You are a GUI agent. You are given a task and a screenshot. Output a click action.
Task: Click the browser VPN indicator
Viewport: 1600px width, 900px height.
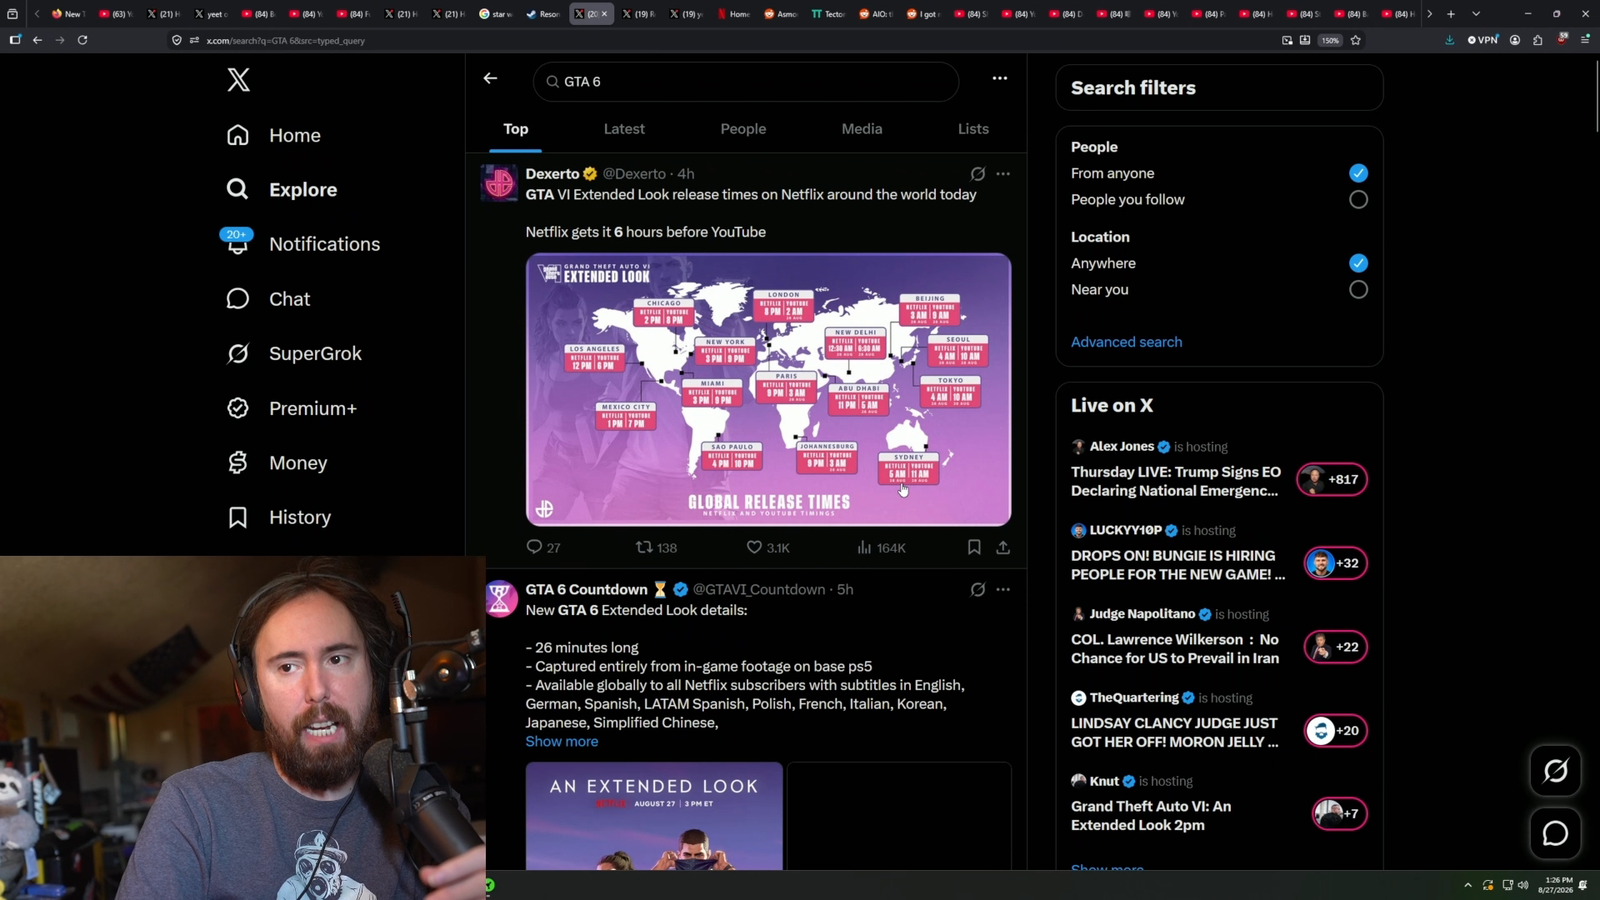[x=1483, y=40]
